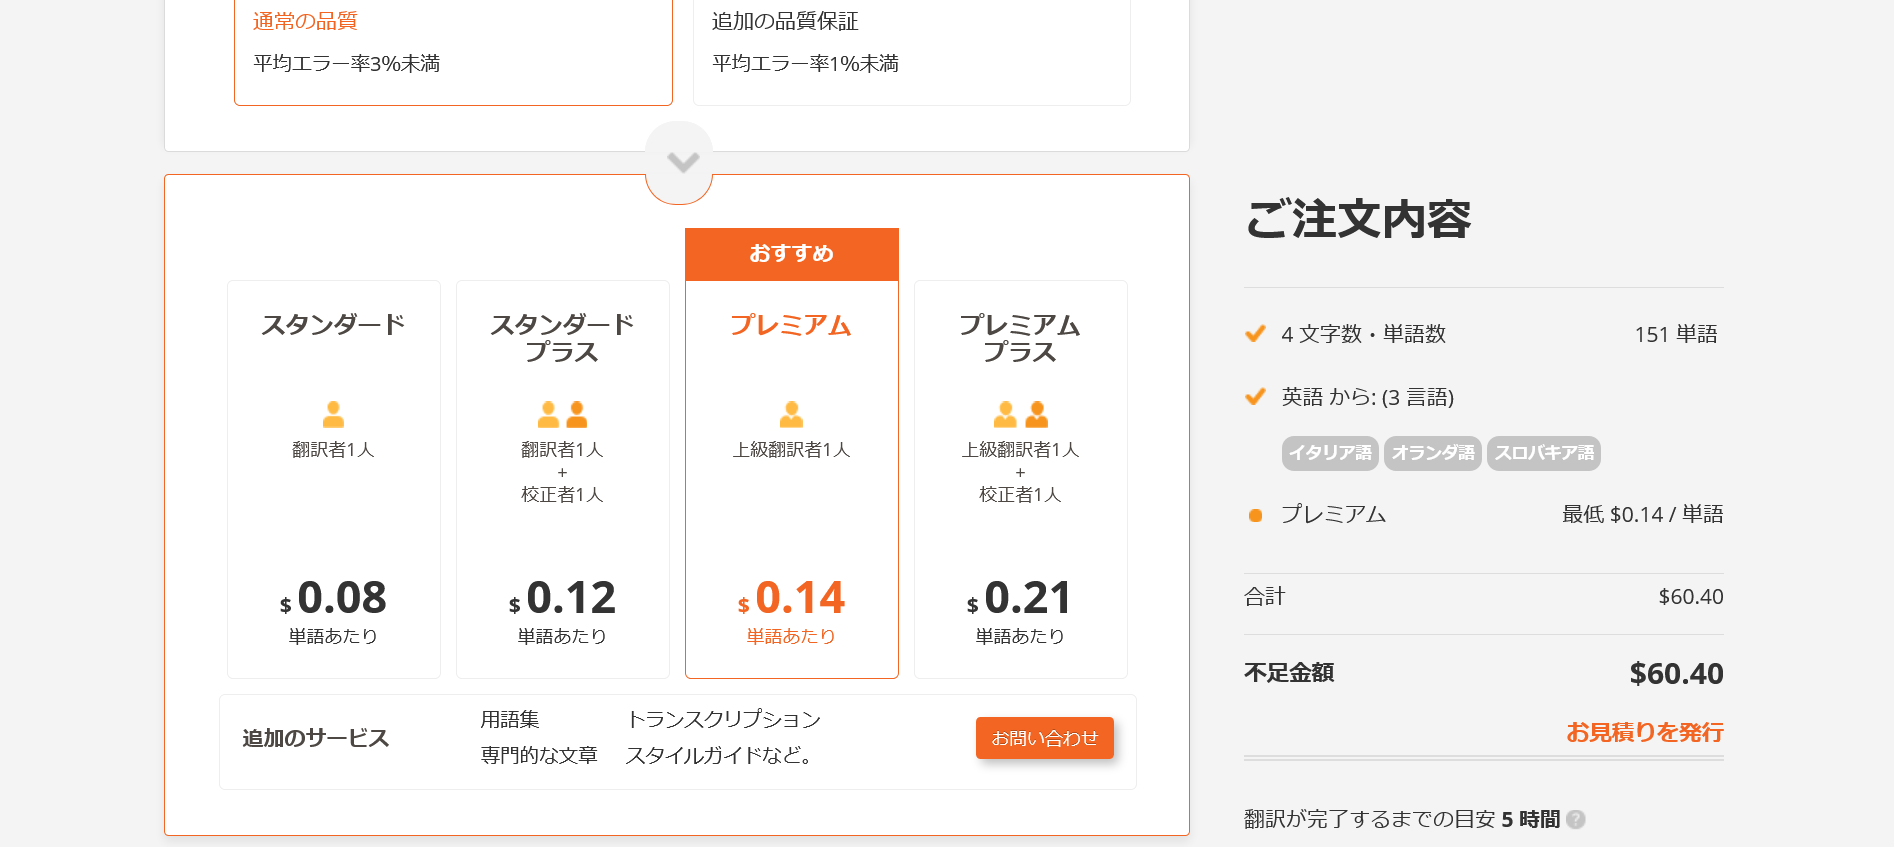Viewport: 1894px width, 847px height.
Task: Select the プレミアムプラス plan card
Action: tap(1021, 479)
